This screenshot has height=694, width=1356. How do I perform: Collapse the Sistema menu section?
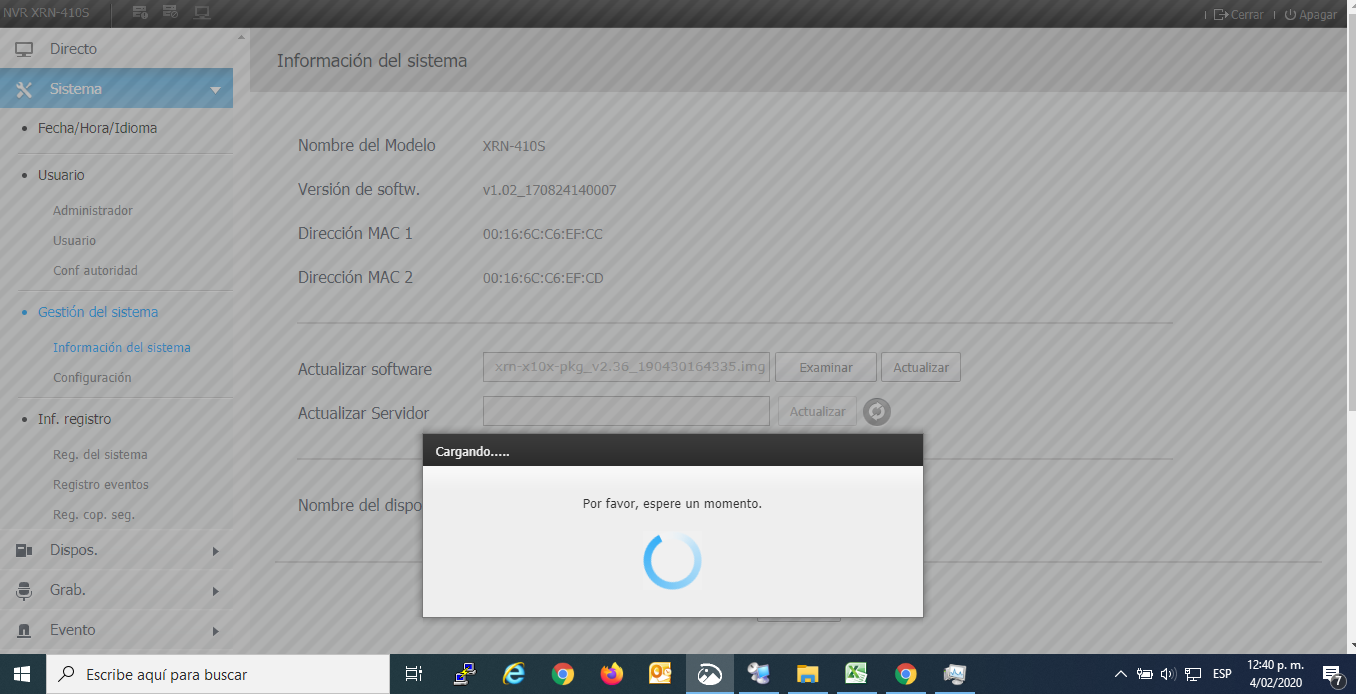tap(215, 90)
